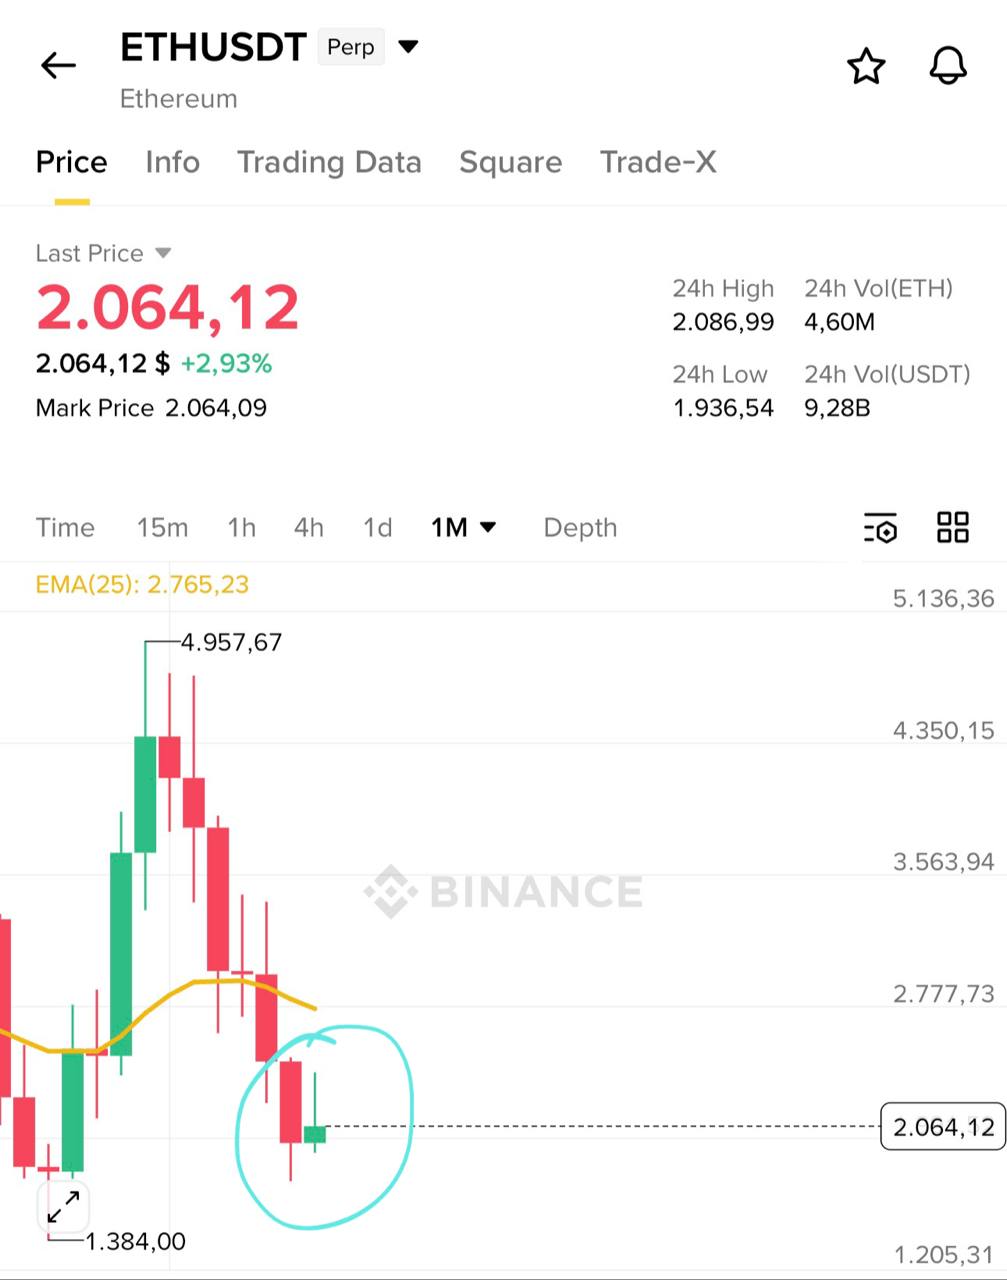1007x1280 pixels.
Task: Open the four-square grid tools icon
Action: [952, 527]
